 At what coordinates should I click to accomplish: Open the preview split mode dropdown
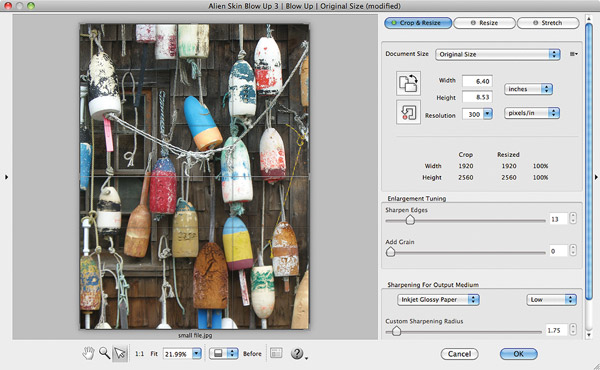pos(223,353)
